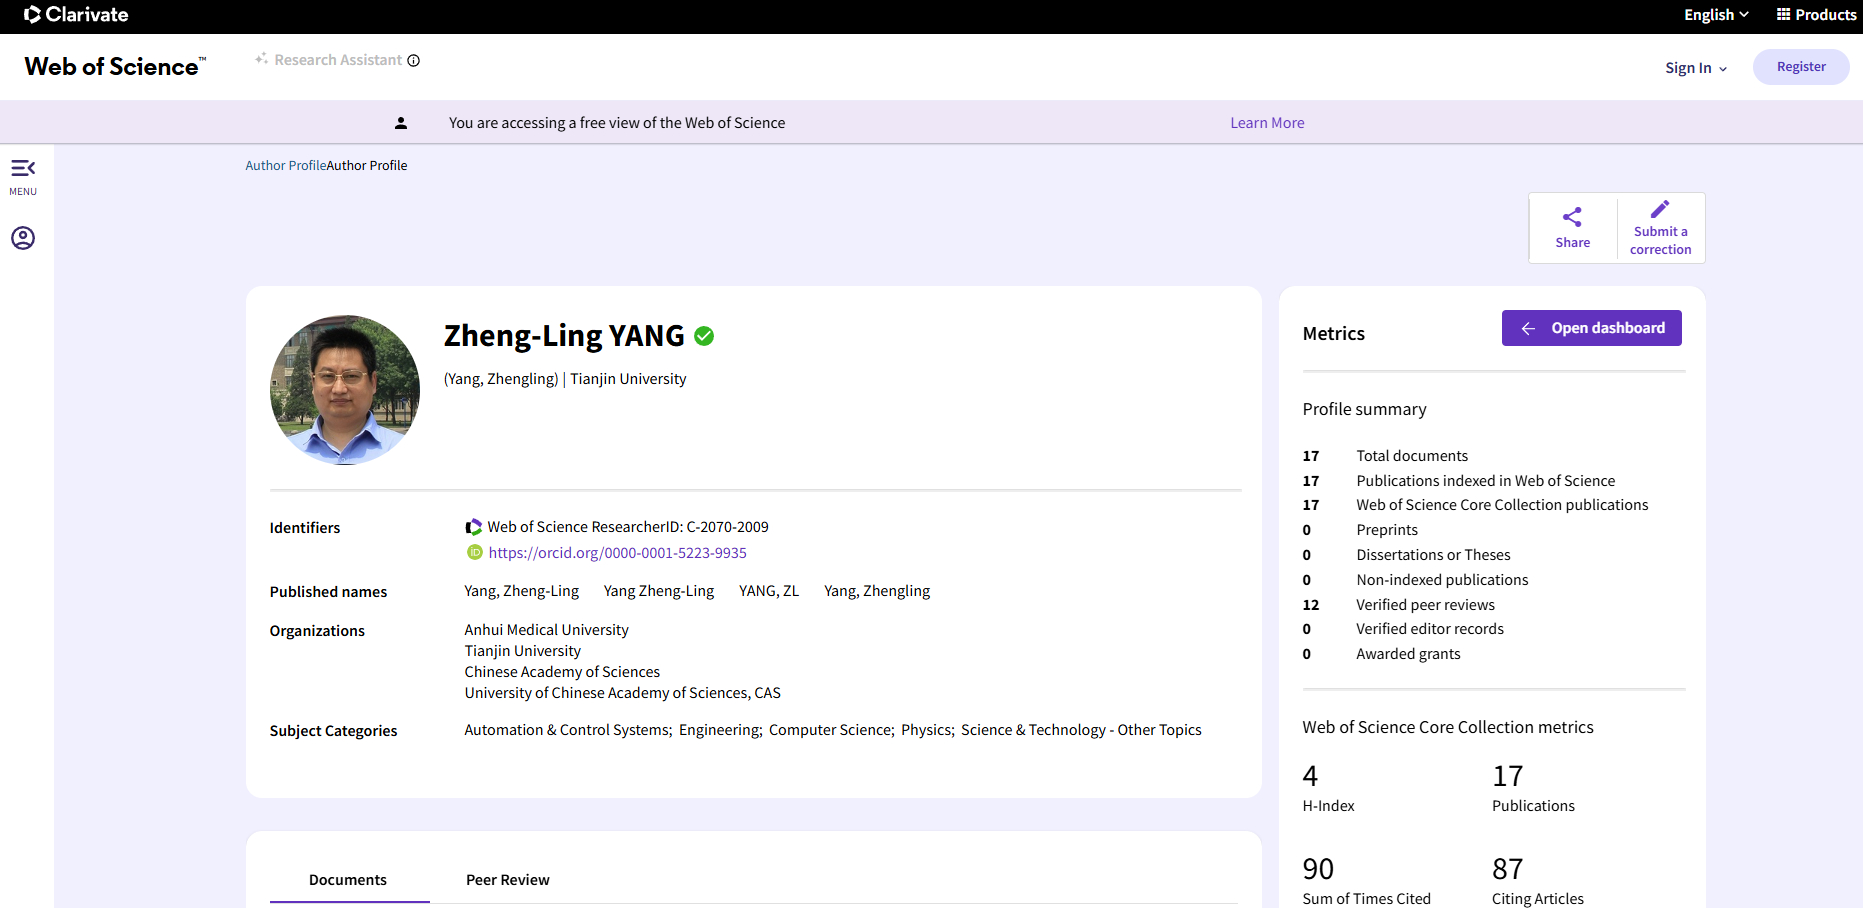This screenshot has height=908, width=1863.
Task: Click the Submit a correction pencil icon
Action: pyautogui.click(x=1660, y=209)
